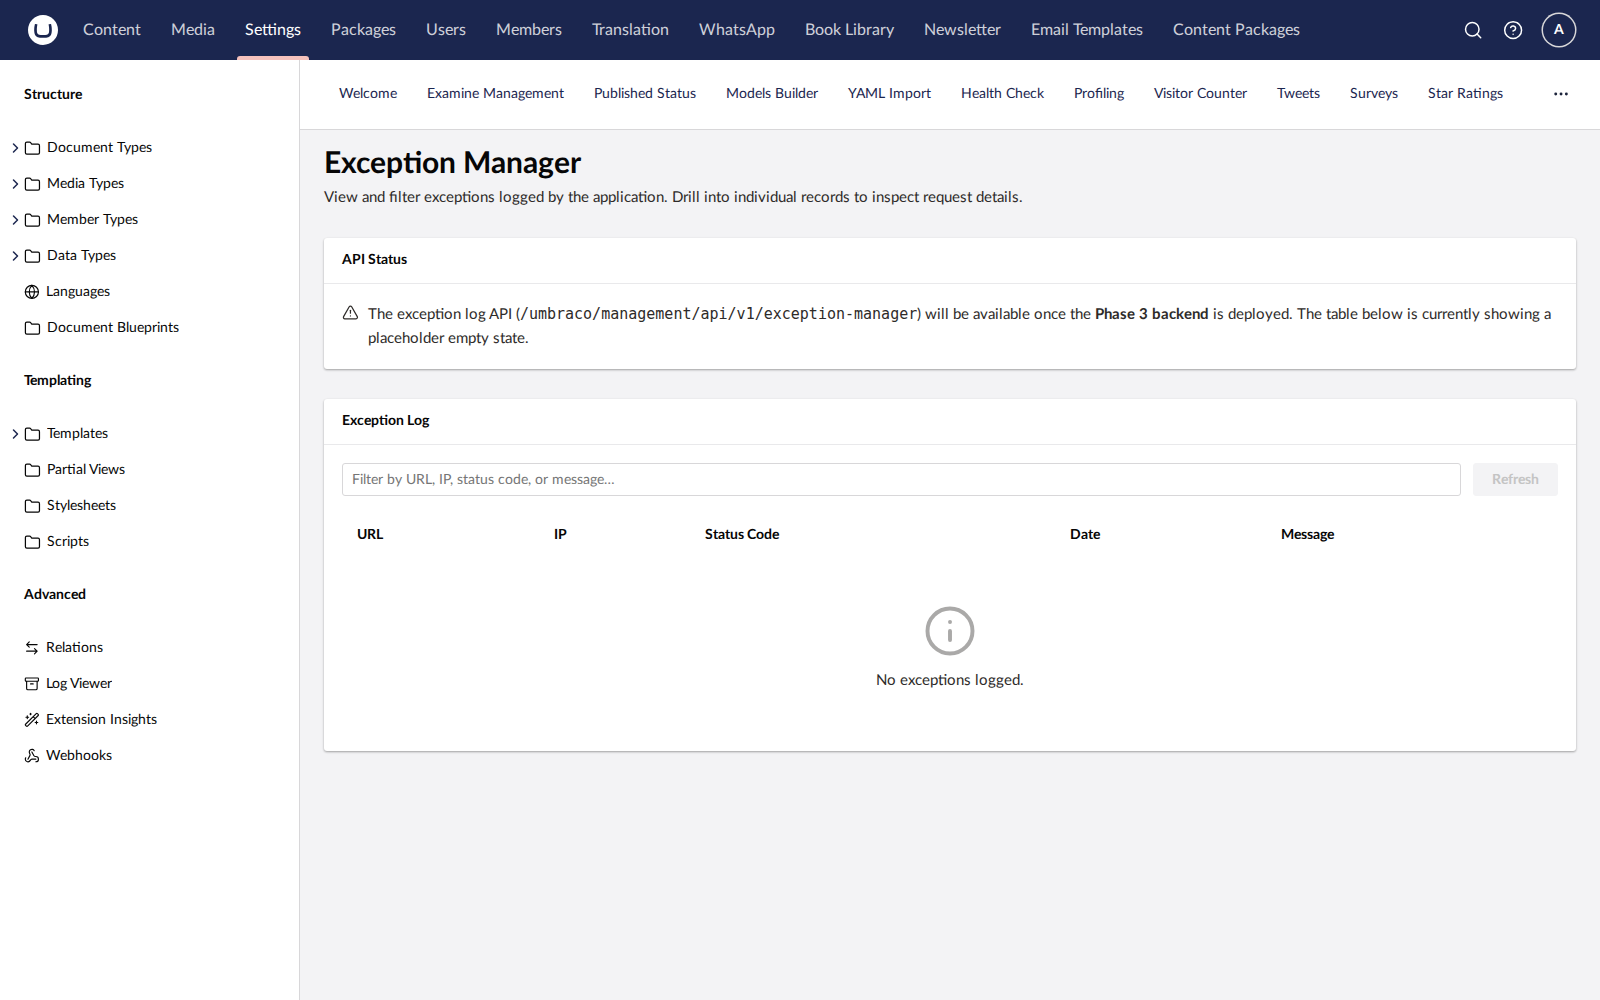Open the Packages section
This screenshot has width=1600, height=1000.
(x=363, y=30)
